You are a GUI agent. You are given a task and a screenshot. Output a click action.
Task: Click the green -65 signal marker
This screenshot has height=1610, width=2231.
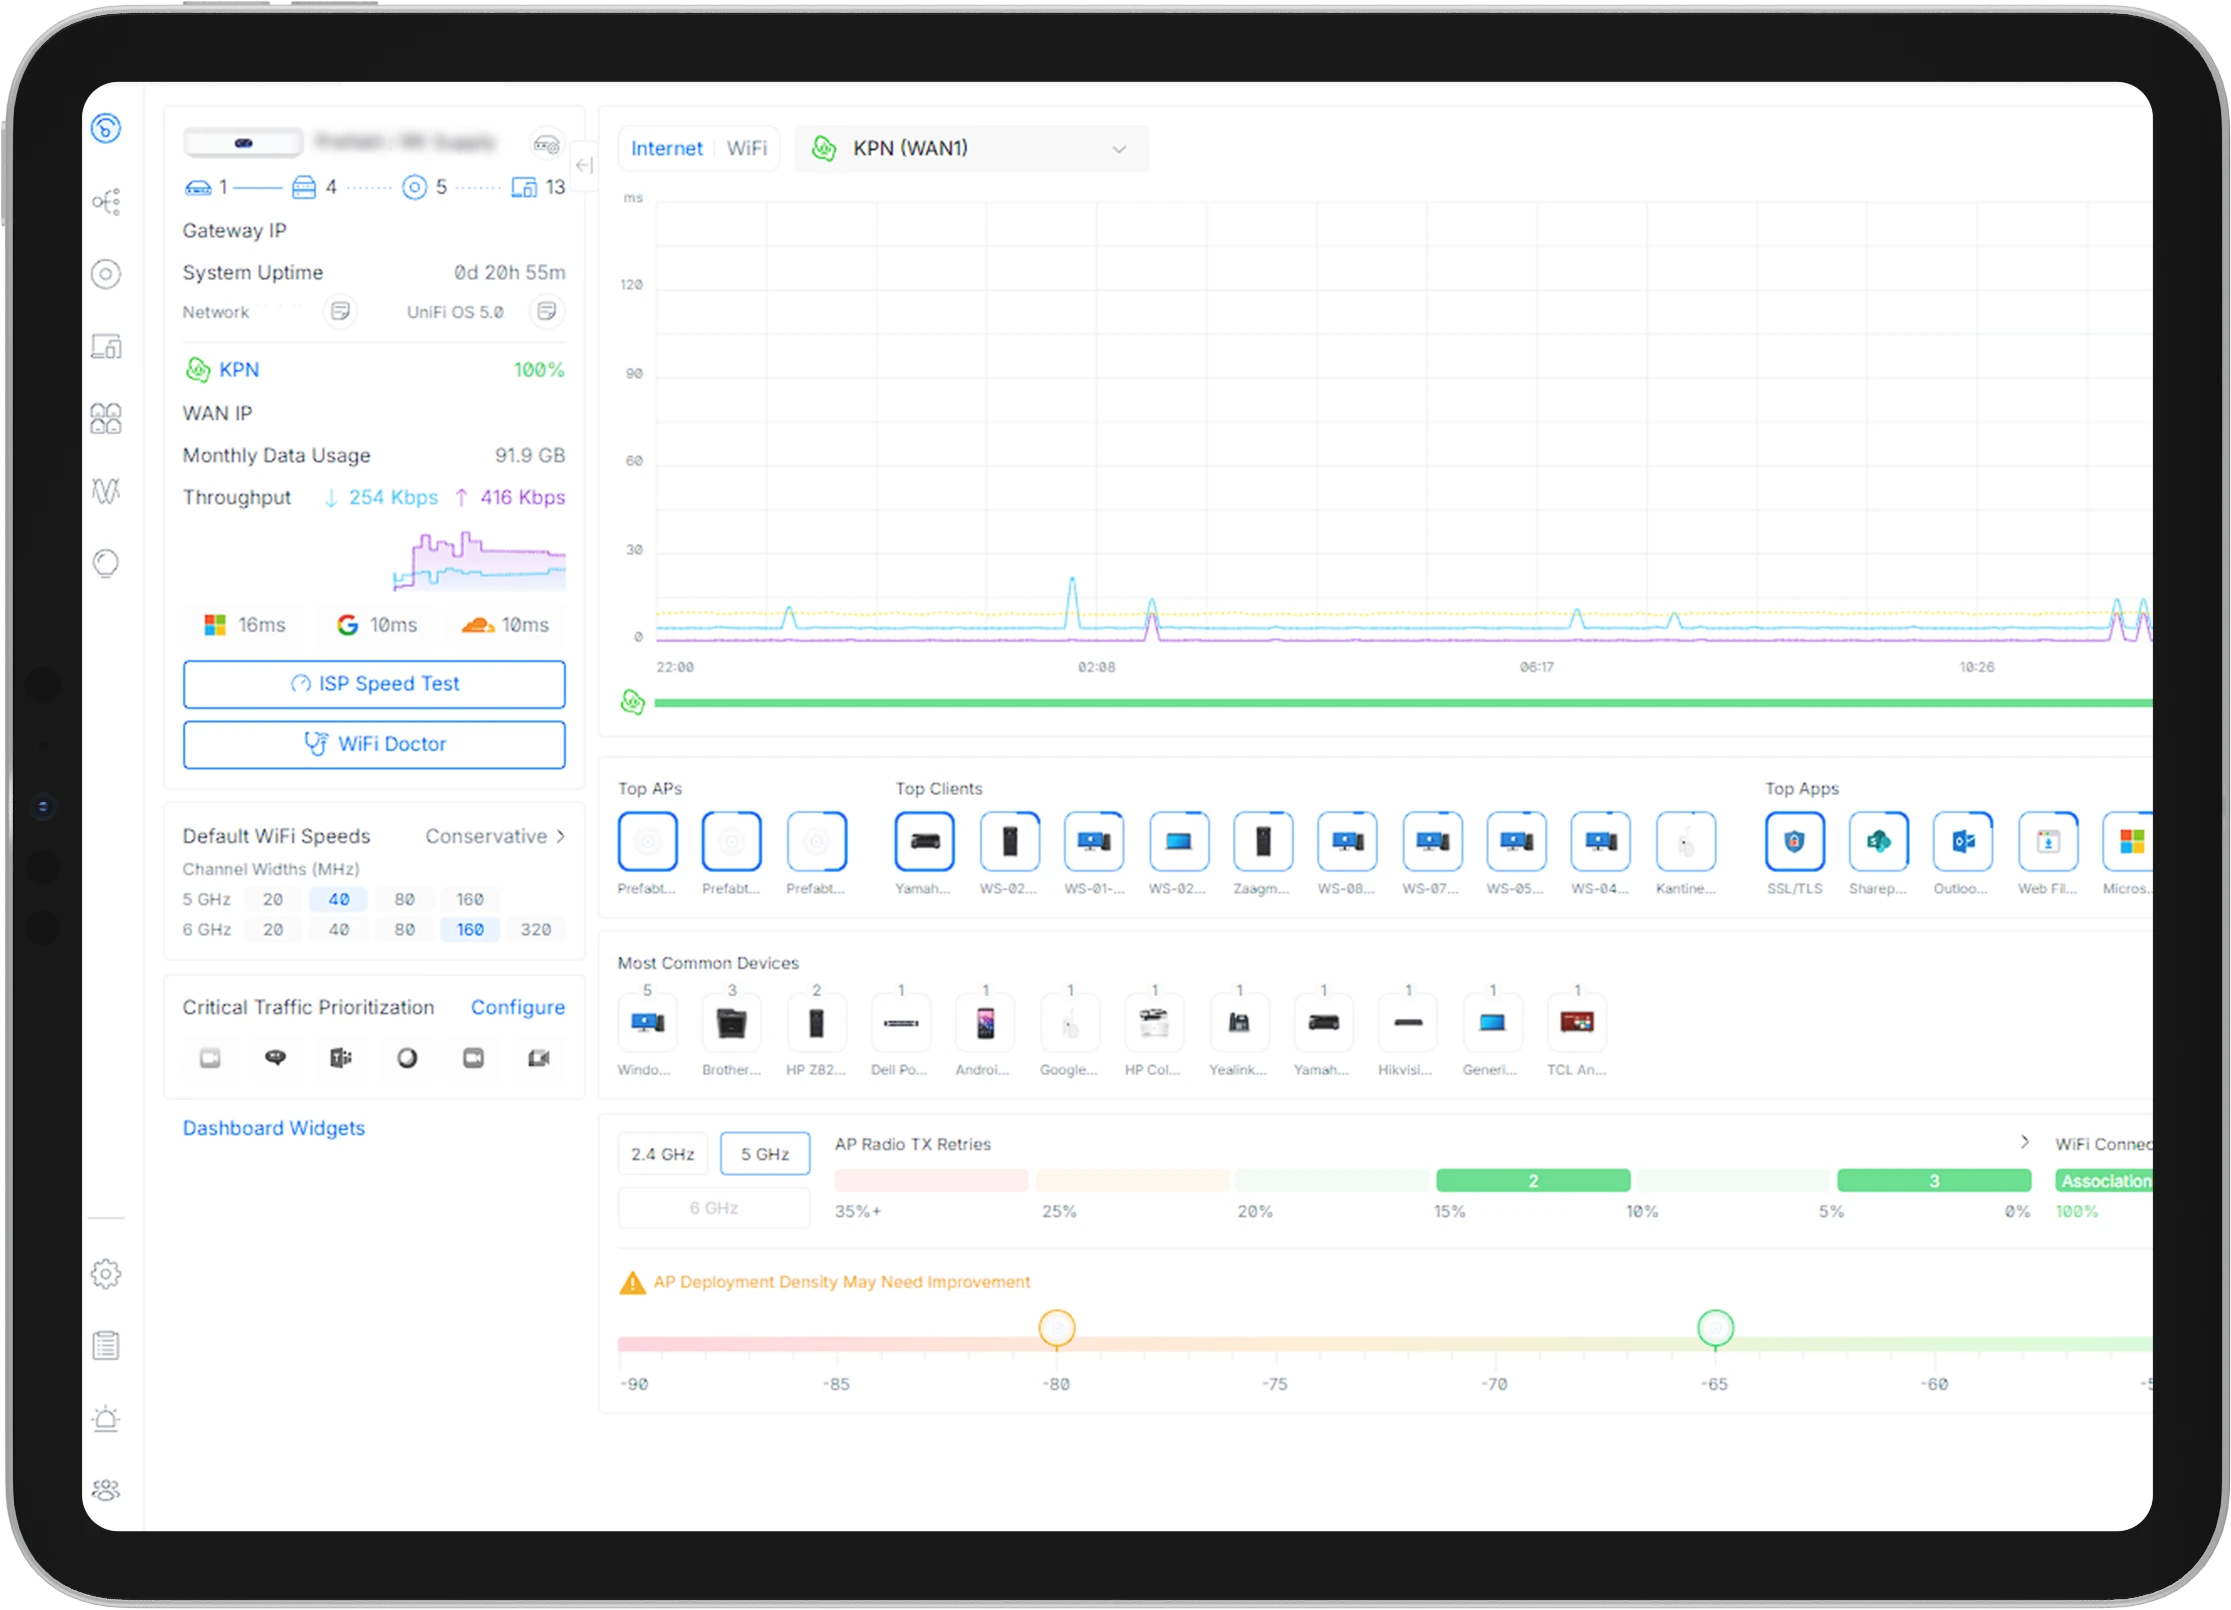point(1715,1328)
